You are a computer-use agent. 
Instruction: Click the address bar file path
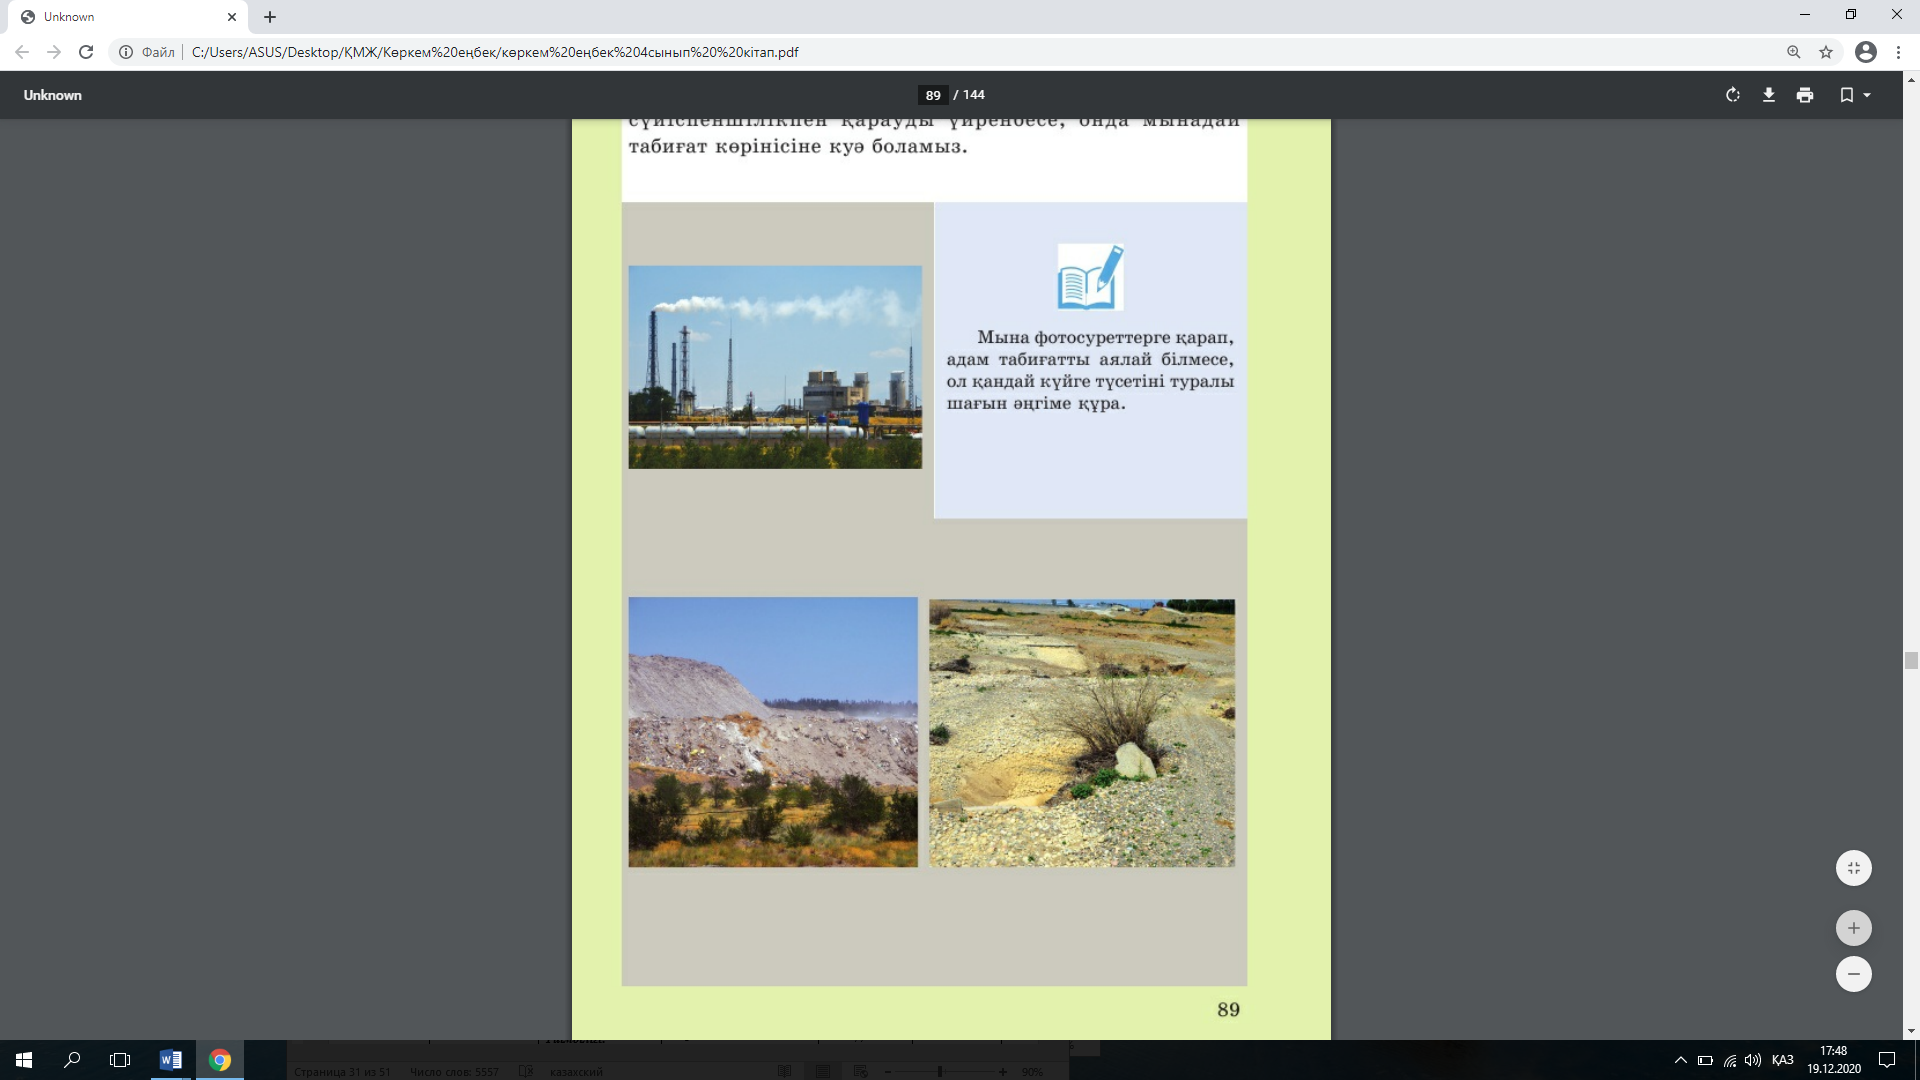[495, 52]
